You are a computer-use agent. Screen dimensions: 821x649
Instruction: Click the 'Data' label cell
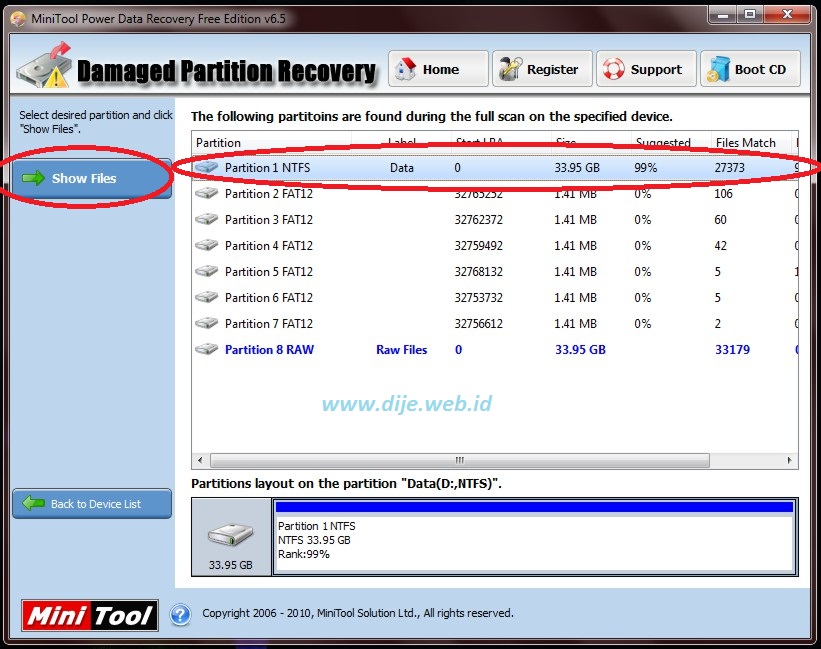[402, 167]
